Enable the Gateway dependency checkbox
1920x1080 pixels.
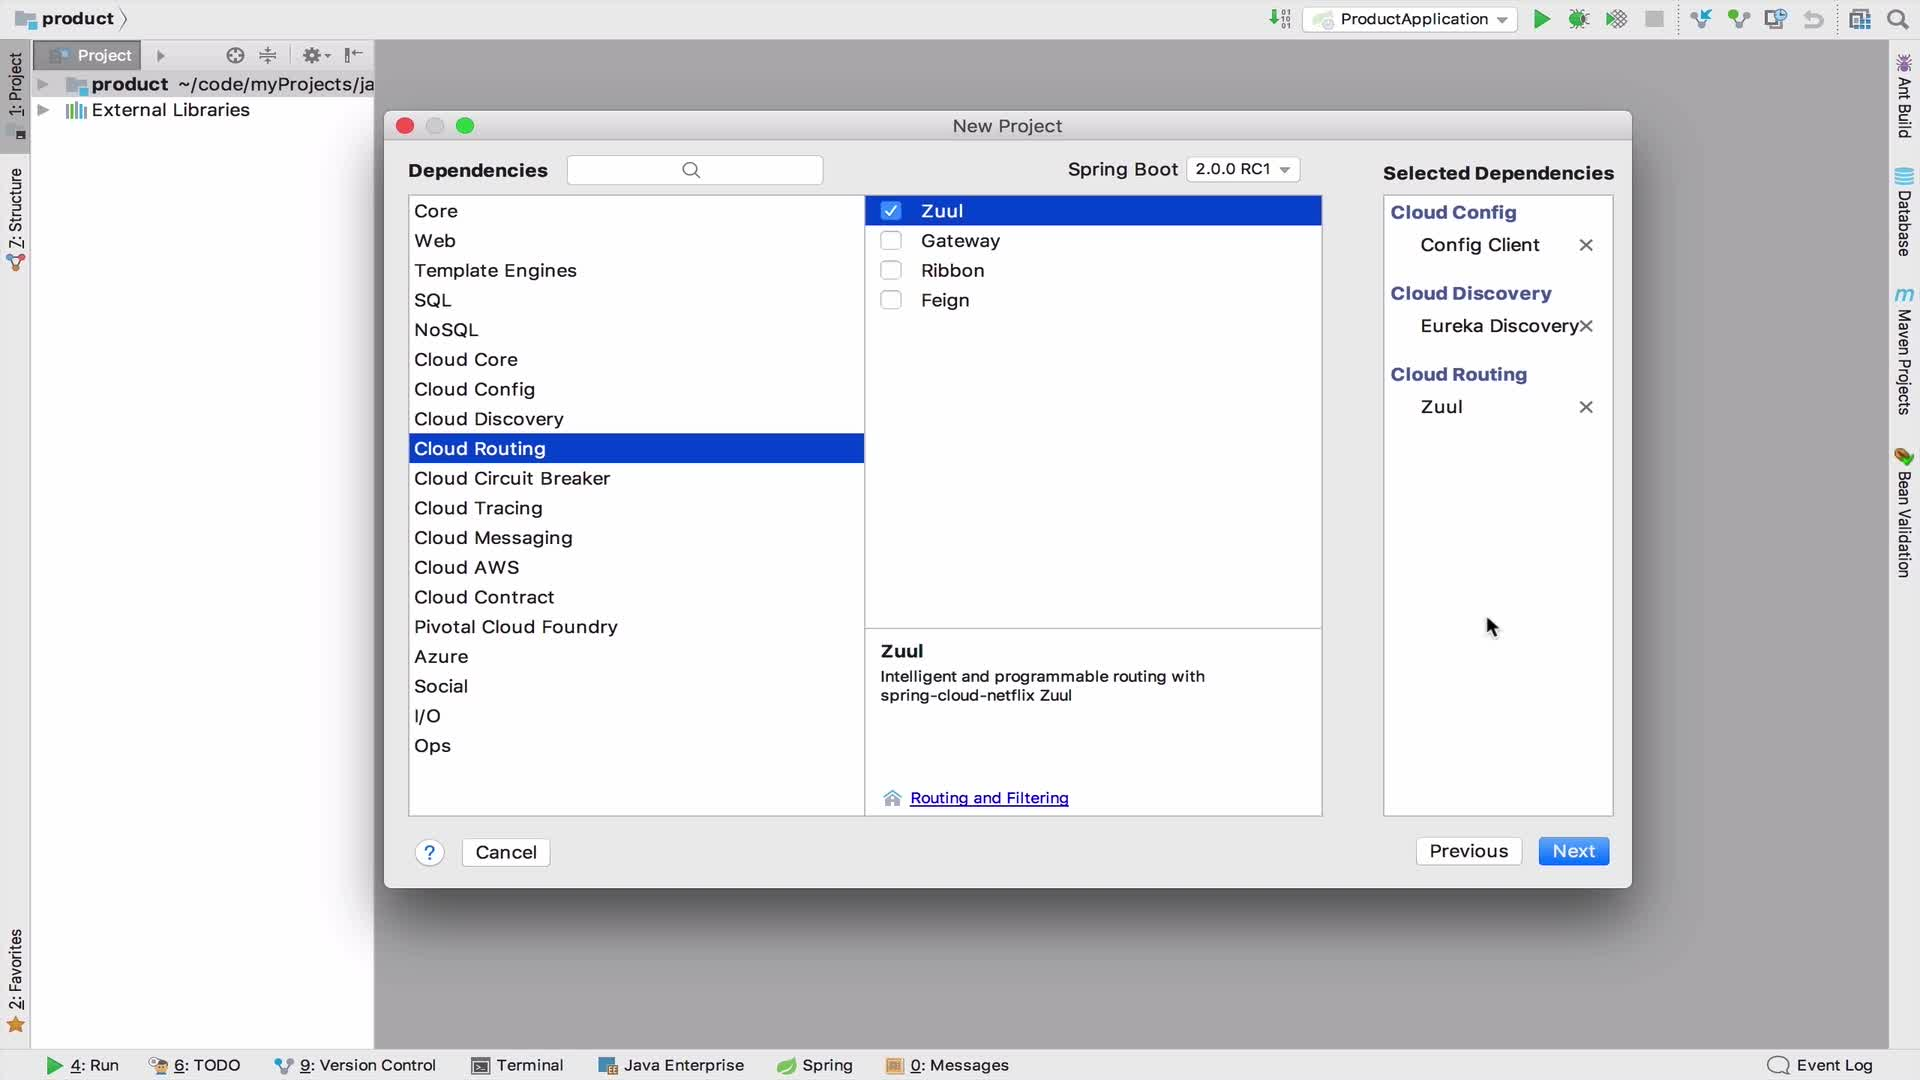click(890, 241)
